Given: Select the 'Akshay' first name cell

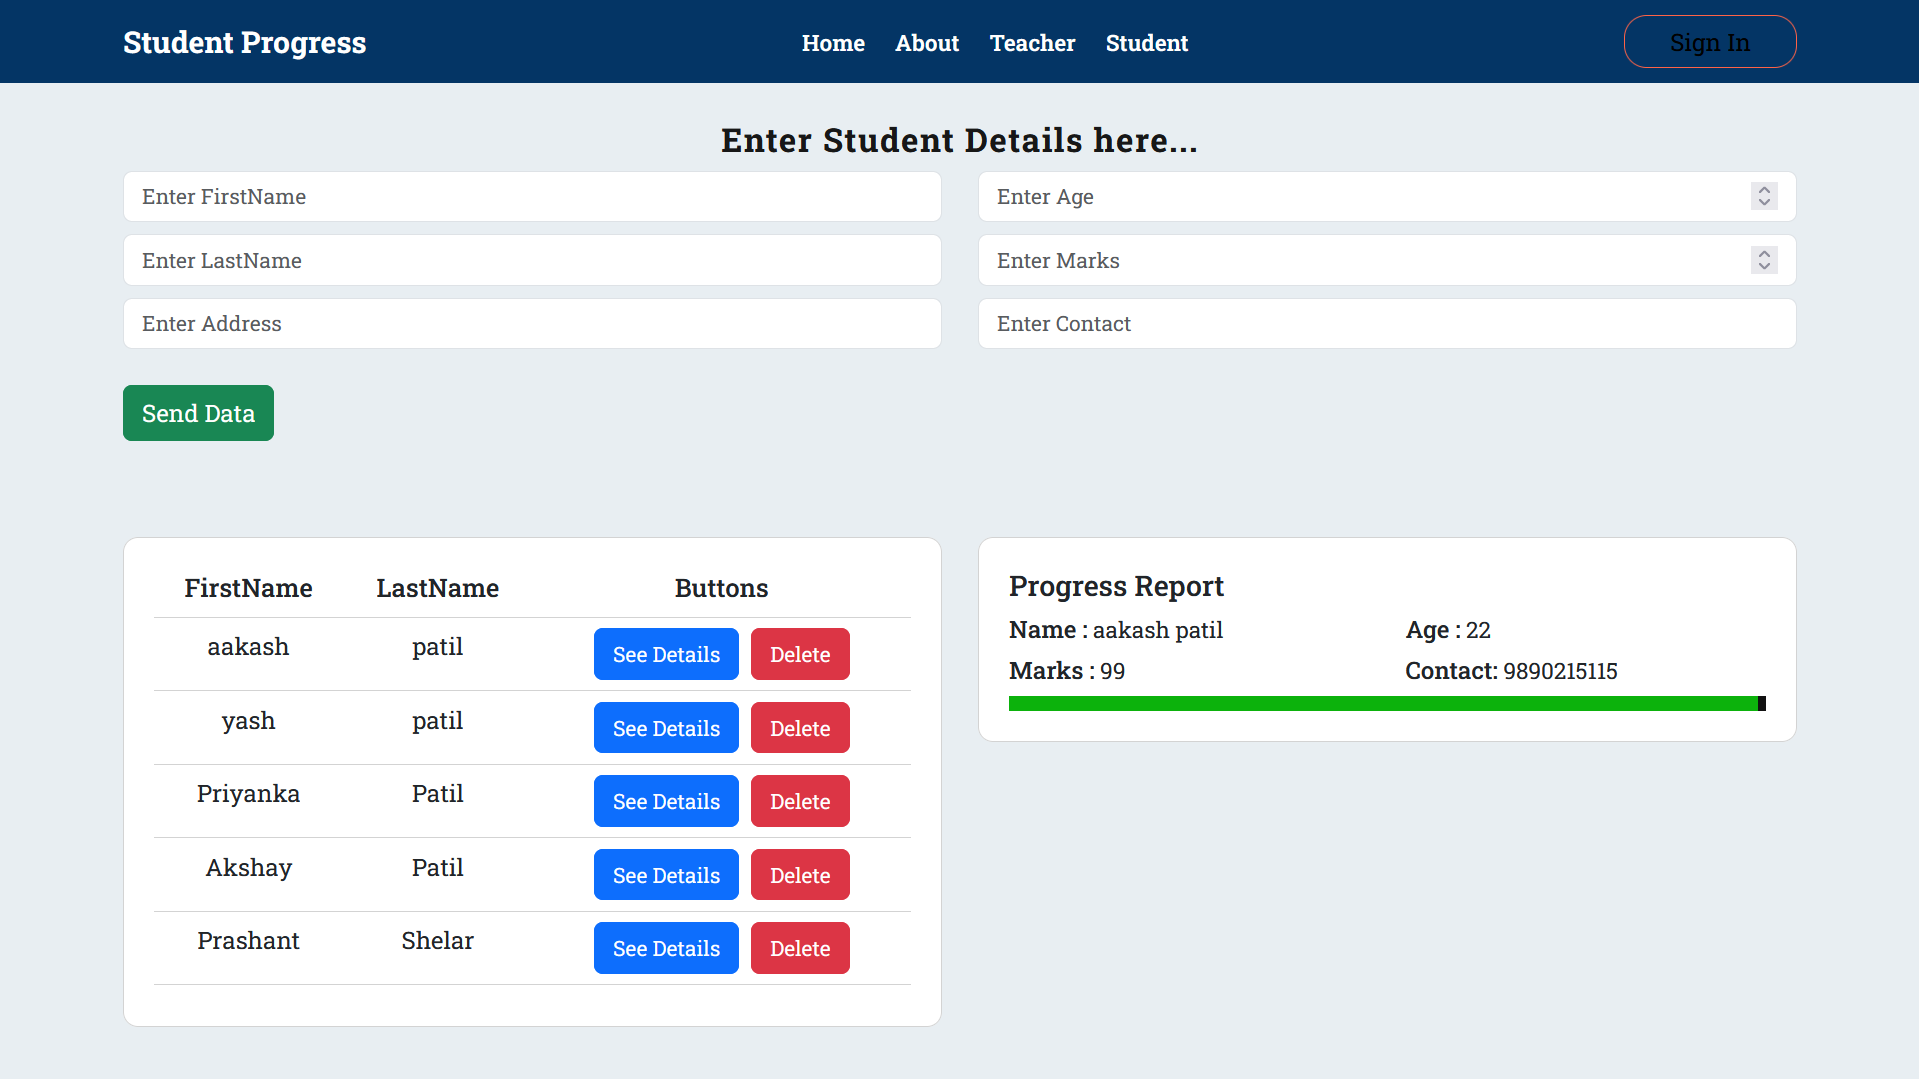Looking at the screenshot, I should 248,868.
